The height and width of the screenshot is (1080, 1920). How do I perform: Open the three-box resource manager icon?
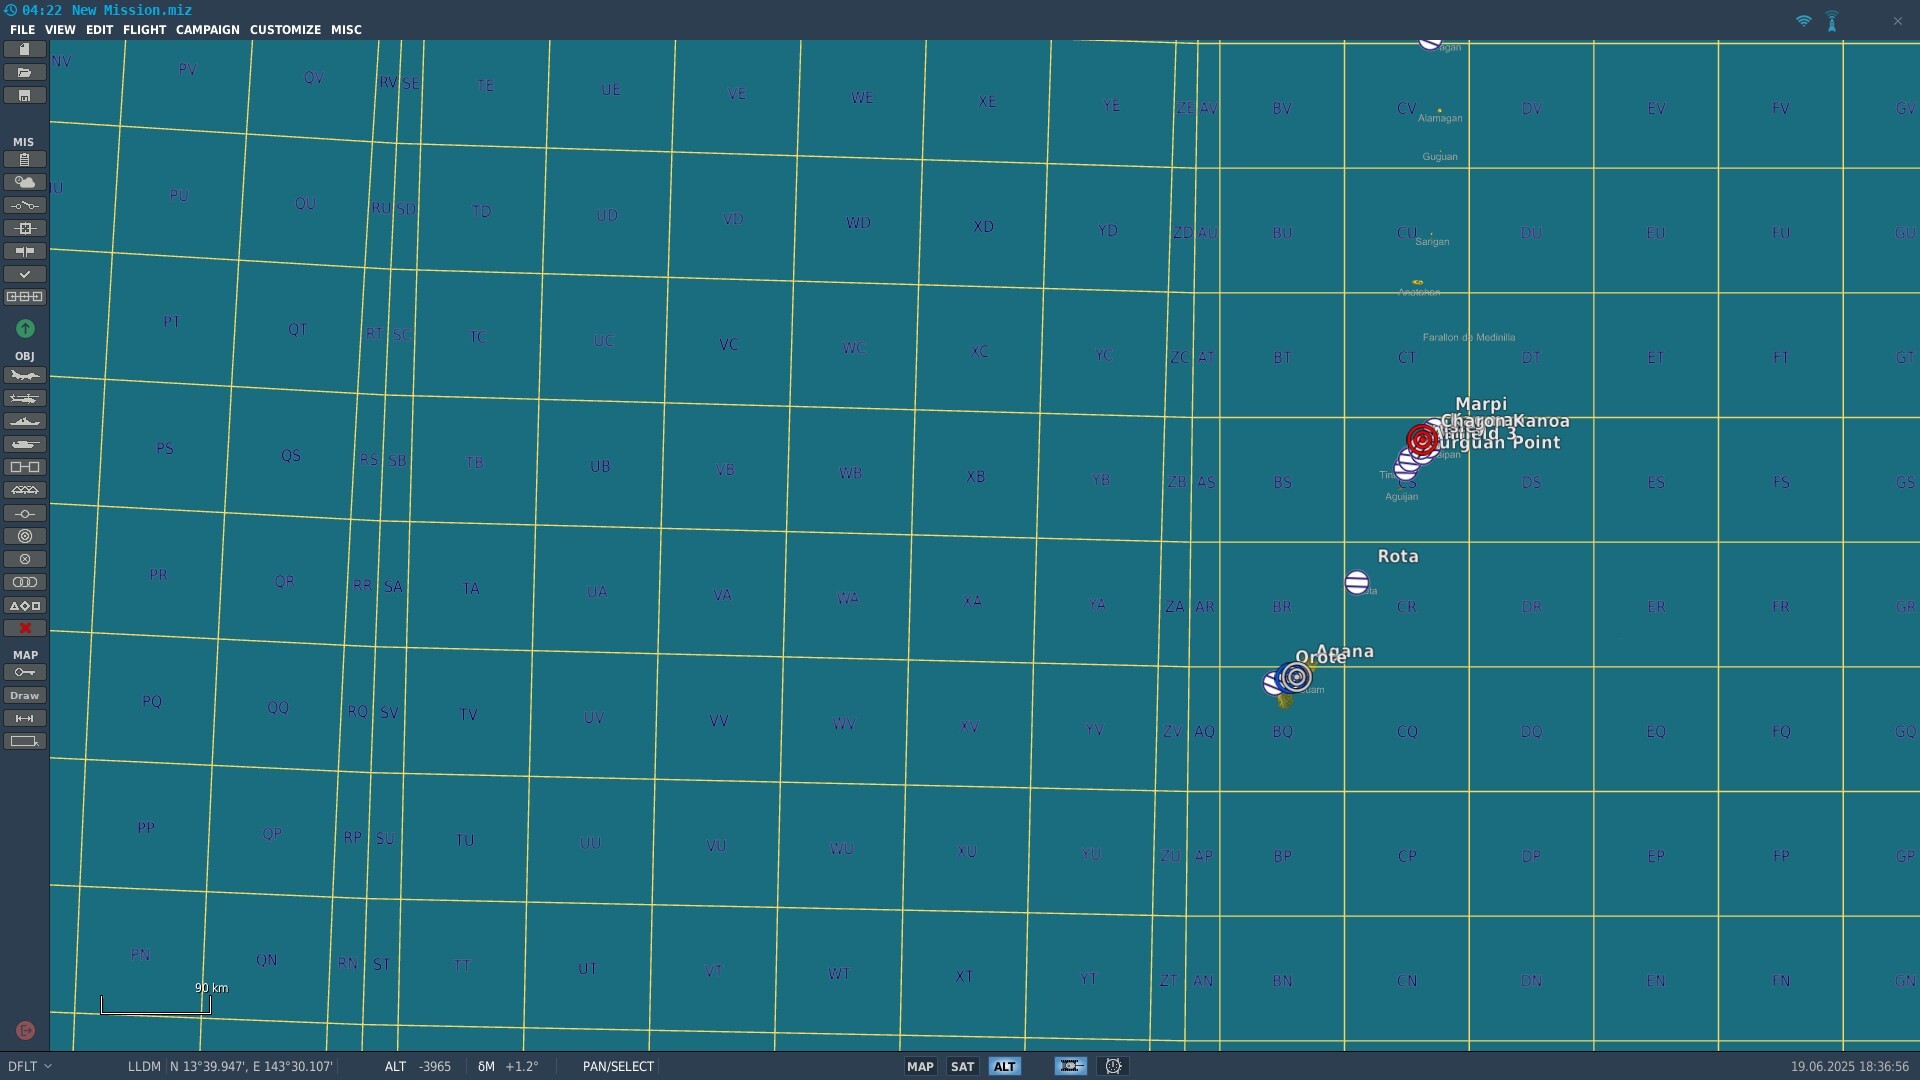25,297
